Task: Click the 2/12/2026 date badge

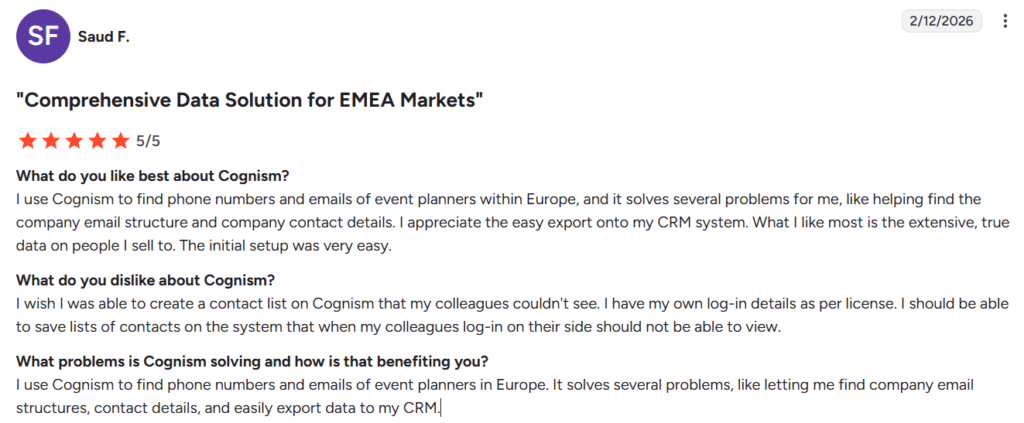Action: (942, 21)
